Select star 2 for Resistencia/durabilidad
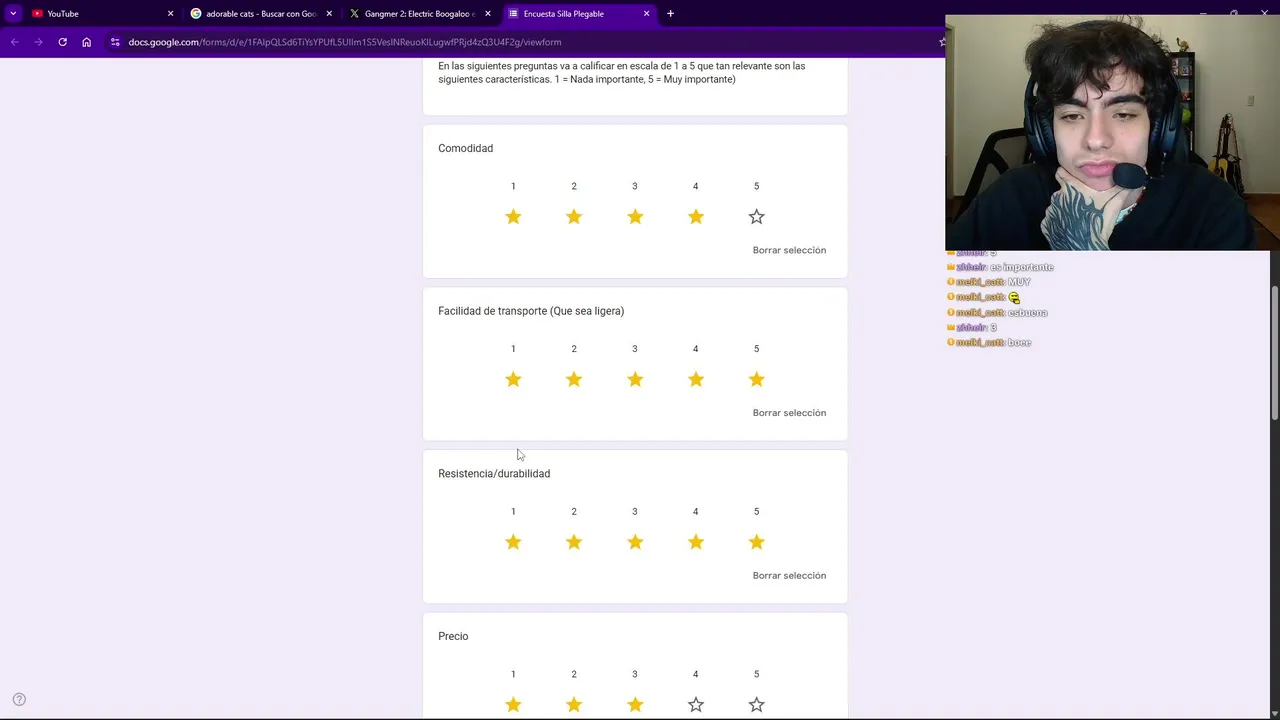Image resolution: width=1280 pixels, height=720 pixels. click(x=574, y=542)
